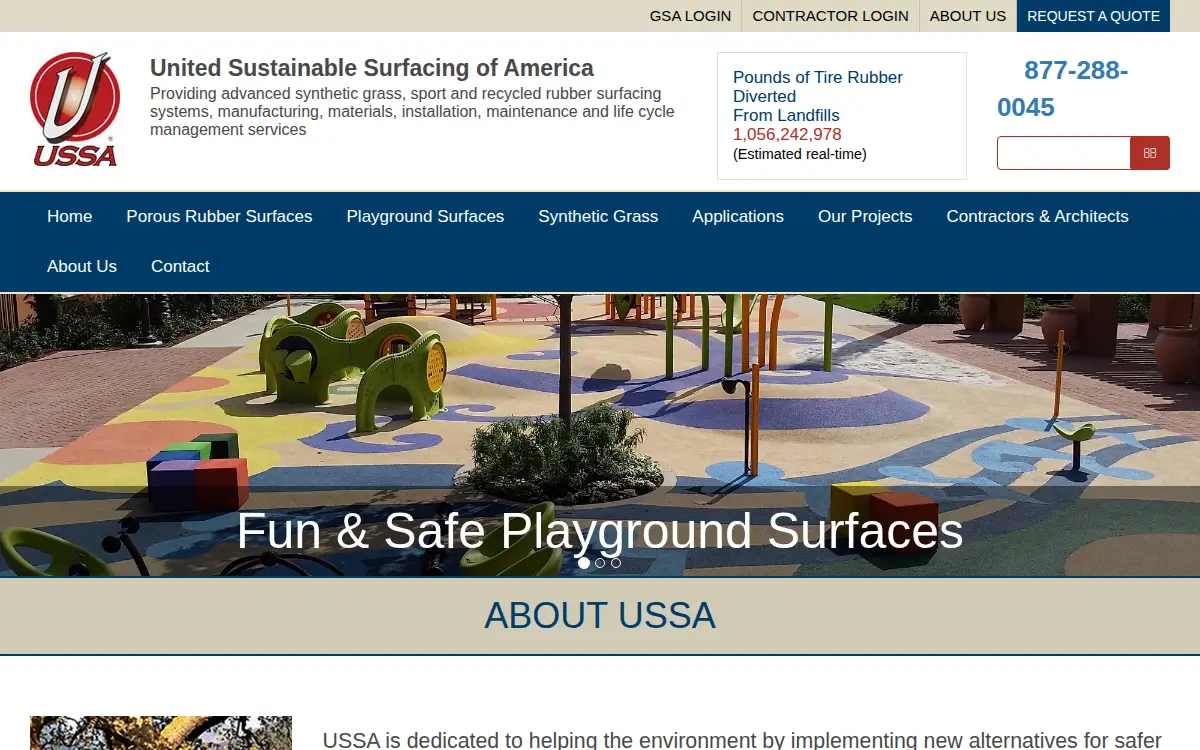Screen dimensions: 1200x750
Task: Go to About Us in top bar
Action: tap(968, 16)
